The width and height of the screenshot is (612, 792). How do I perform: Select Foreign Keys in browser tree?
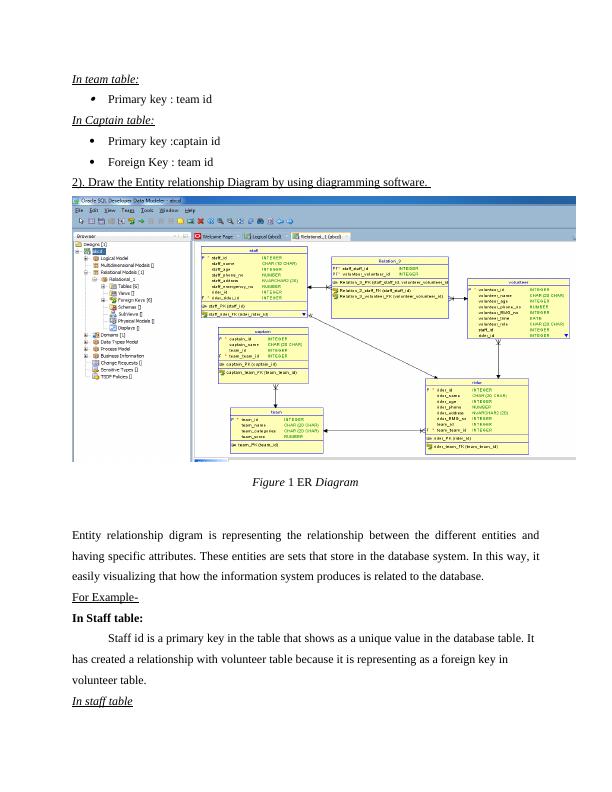[x=130, y=300]
